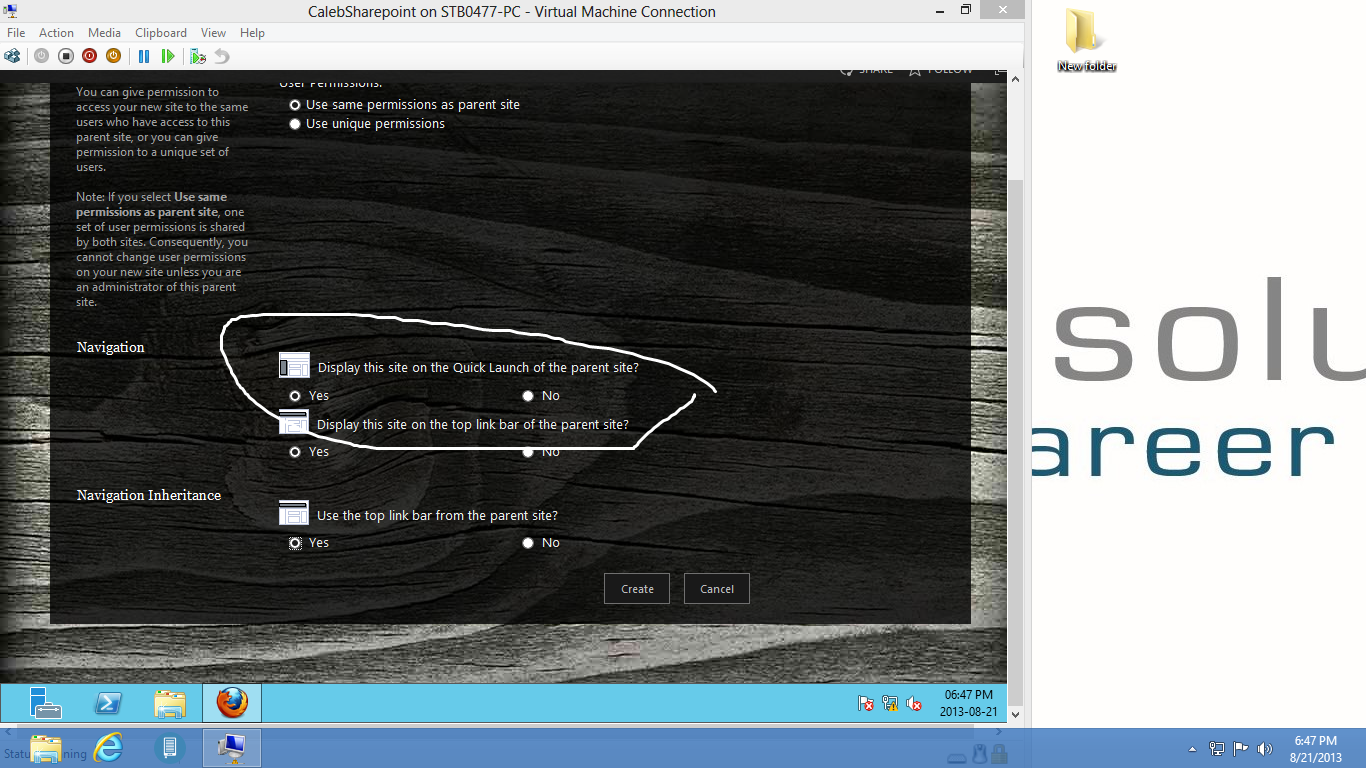The width and height of the screenshot is (1366, 768).
Task: Click the Cancel button
Action: pyautogui.click(x=717, y=589)
